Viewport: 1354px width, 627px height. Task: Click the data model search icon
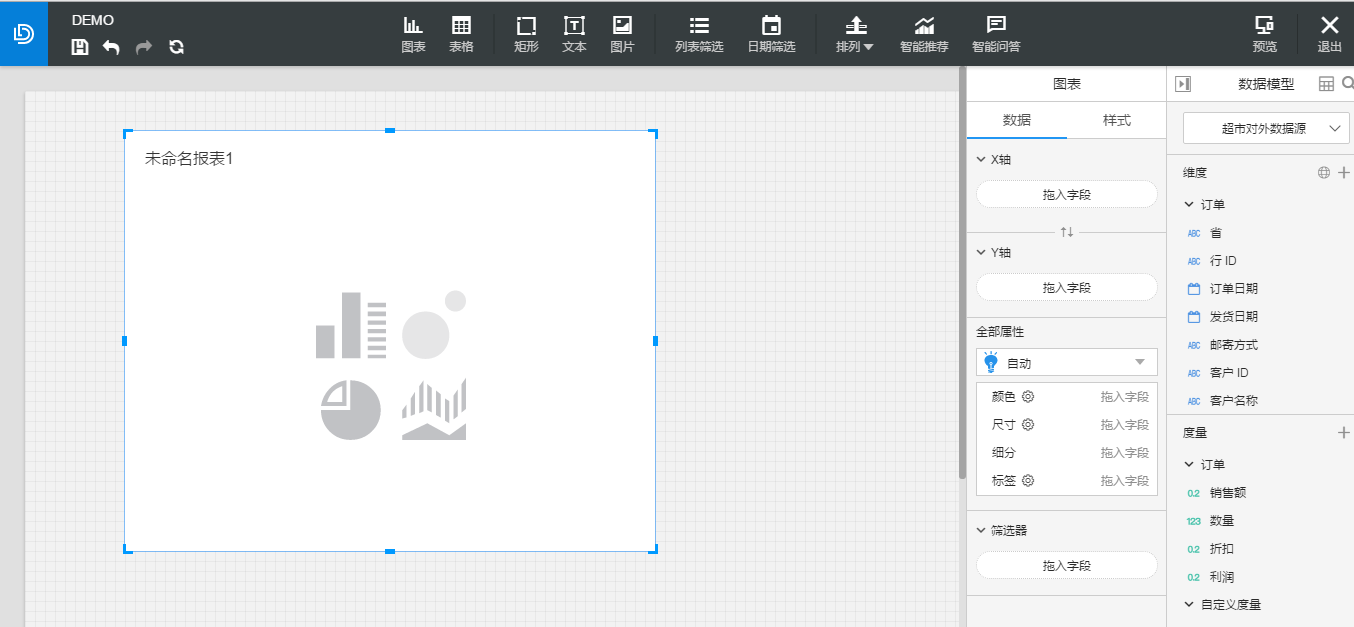pos(1347,84)
